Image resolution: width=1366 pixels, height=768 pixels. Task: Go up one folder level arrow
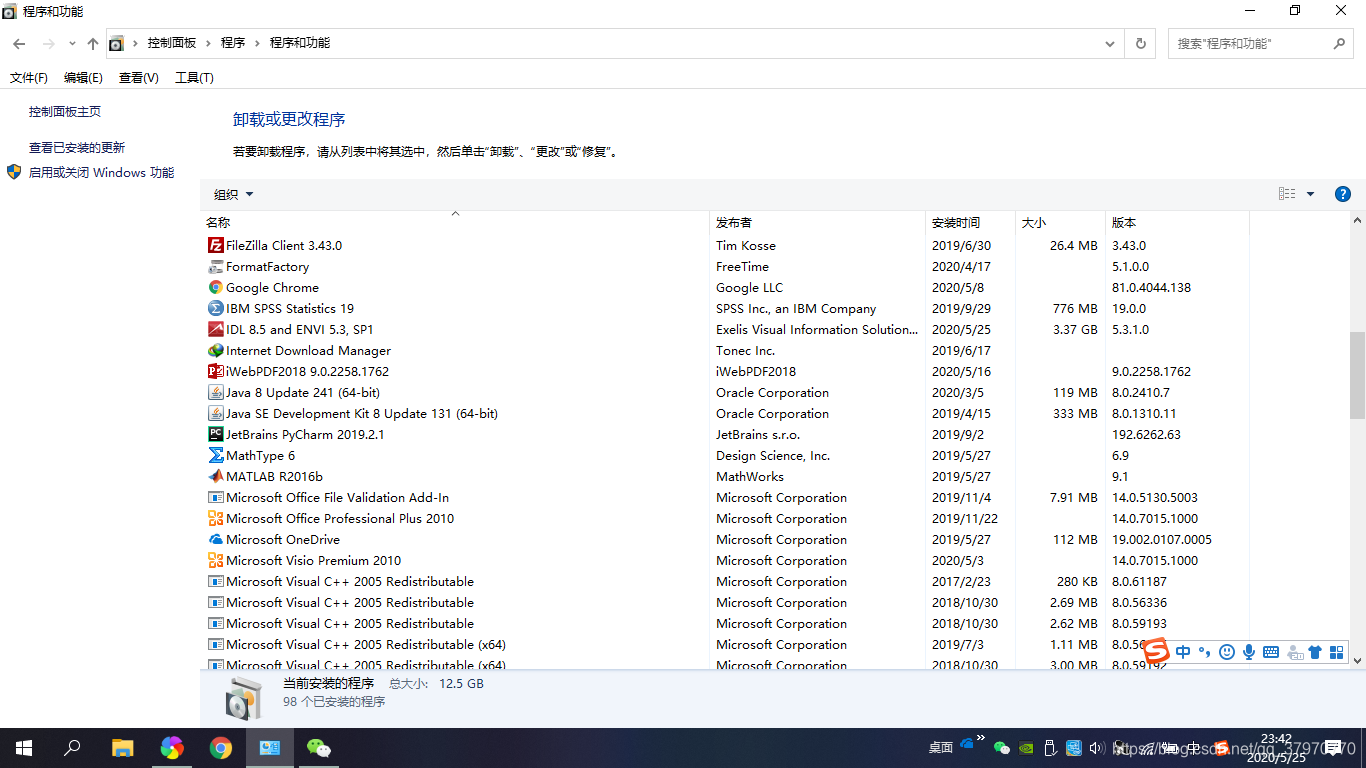pos(92,43)
